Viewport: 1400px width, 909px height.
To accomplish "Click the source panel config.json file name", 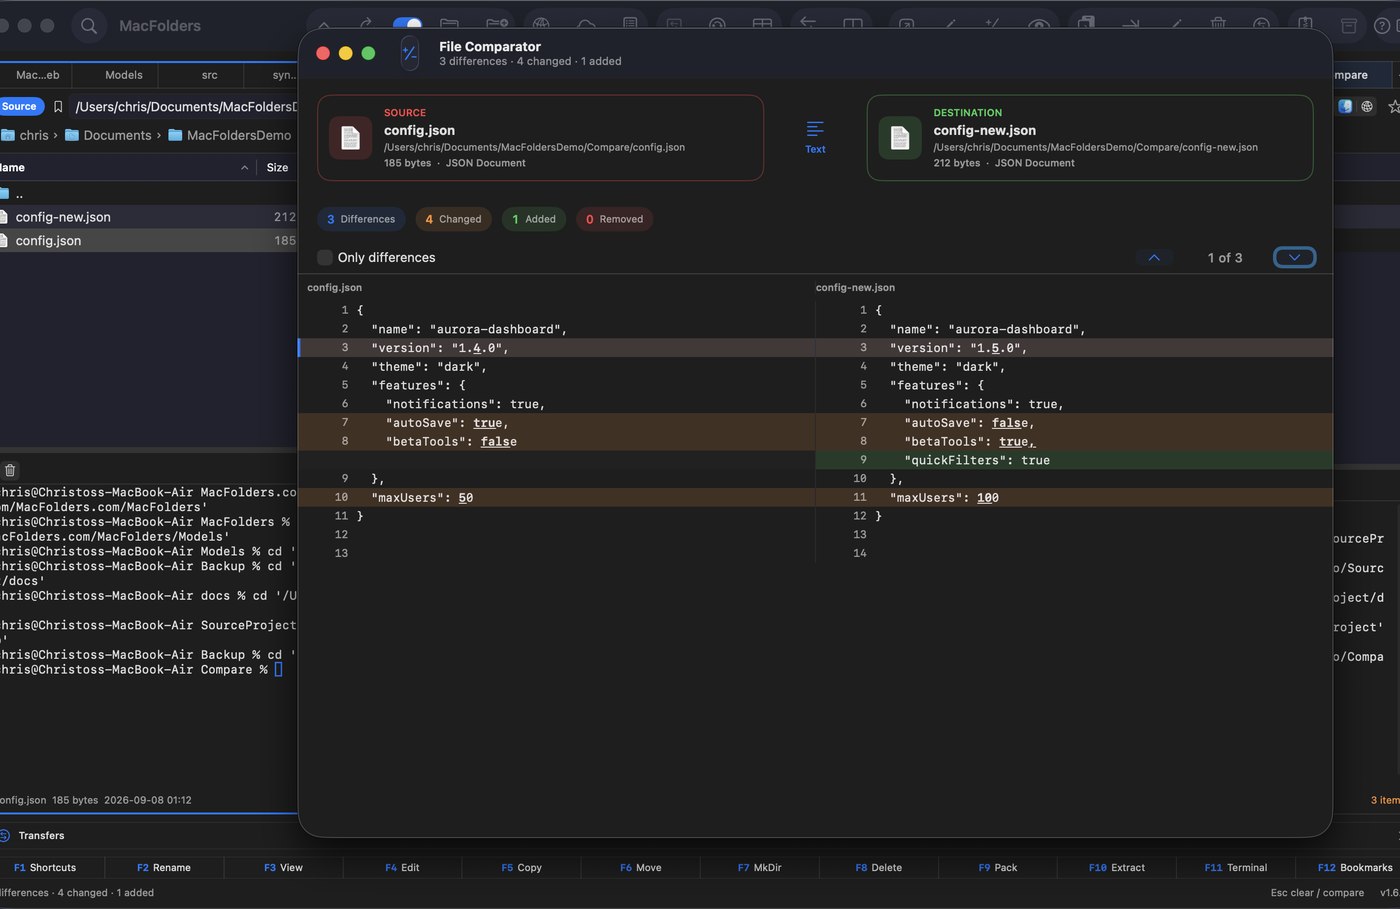I will tap(419, 130).
